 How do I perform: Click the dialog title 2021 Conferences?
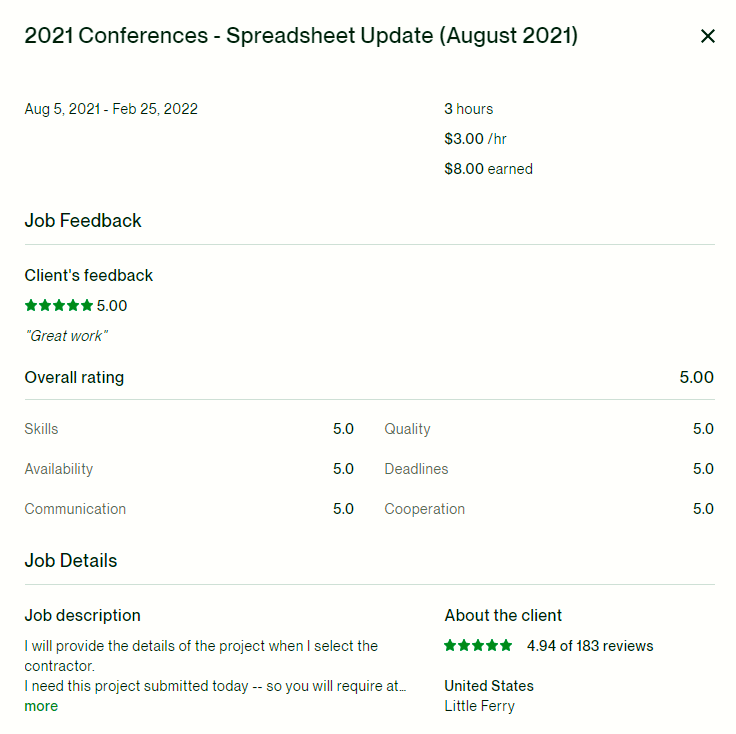point(300,36)
